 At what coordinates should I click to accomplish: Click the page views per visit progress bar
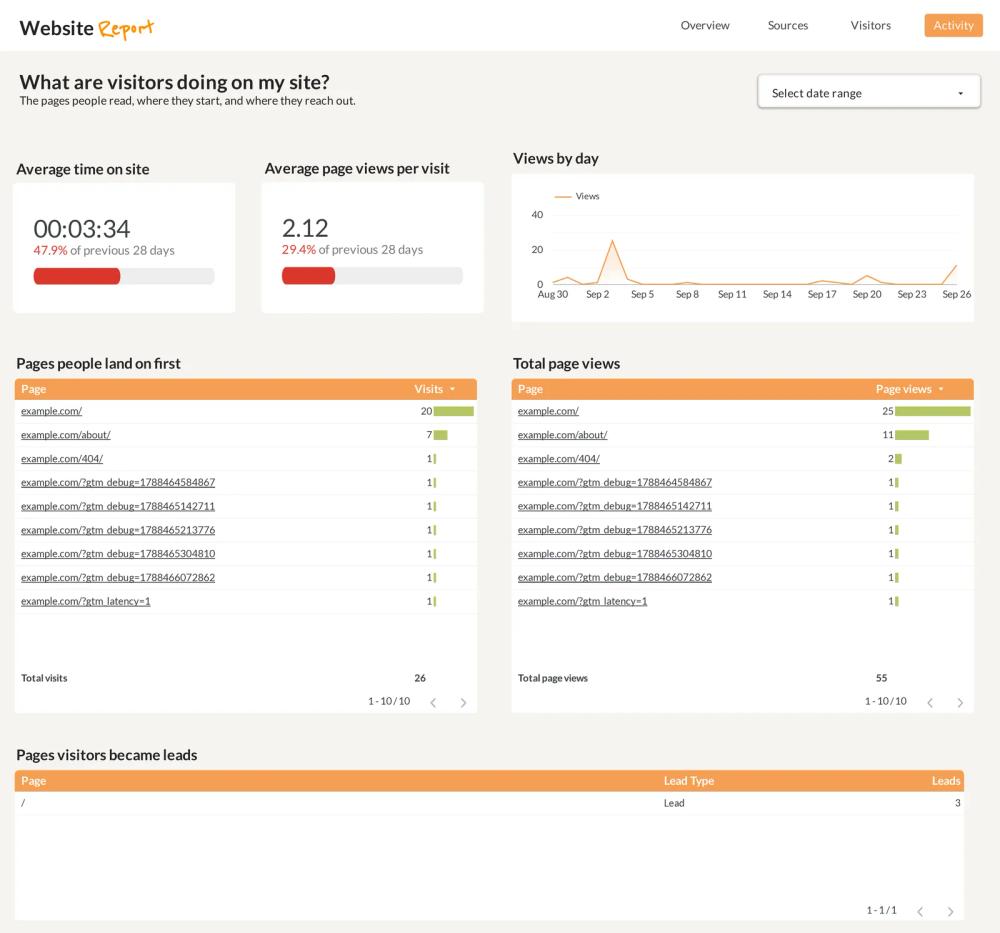click(x=372, y=275)
